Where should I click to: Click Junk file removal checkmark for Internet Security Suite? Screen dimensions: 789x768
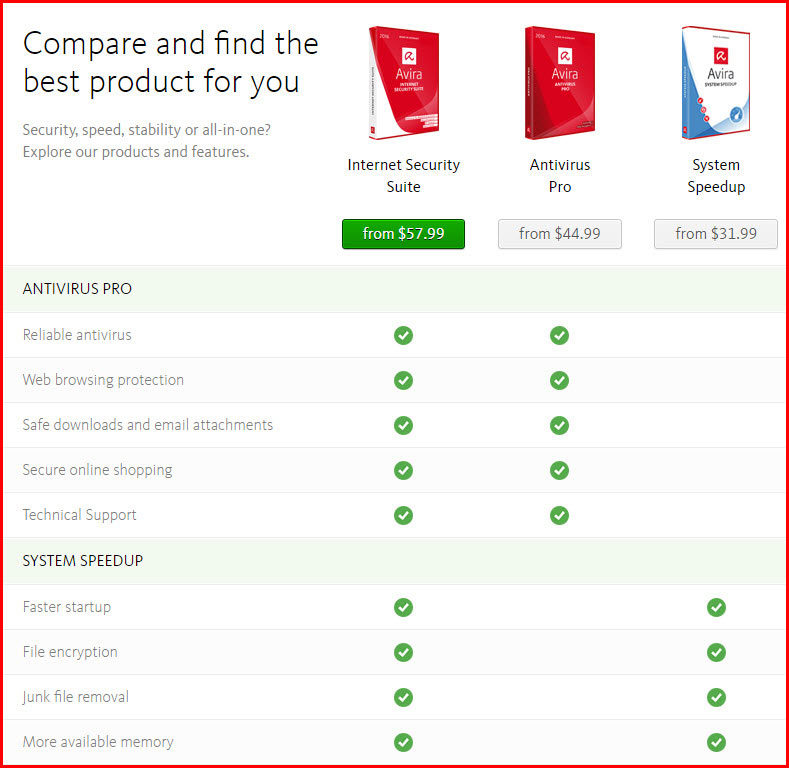tap(404, 698)
